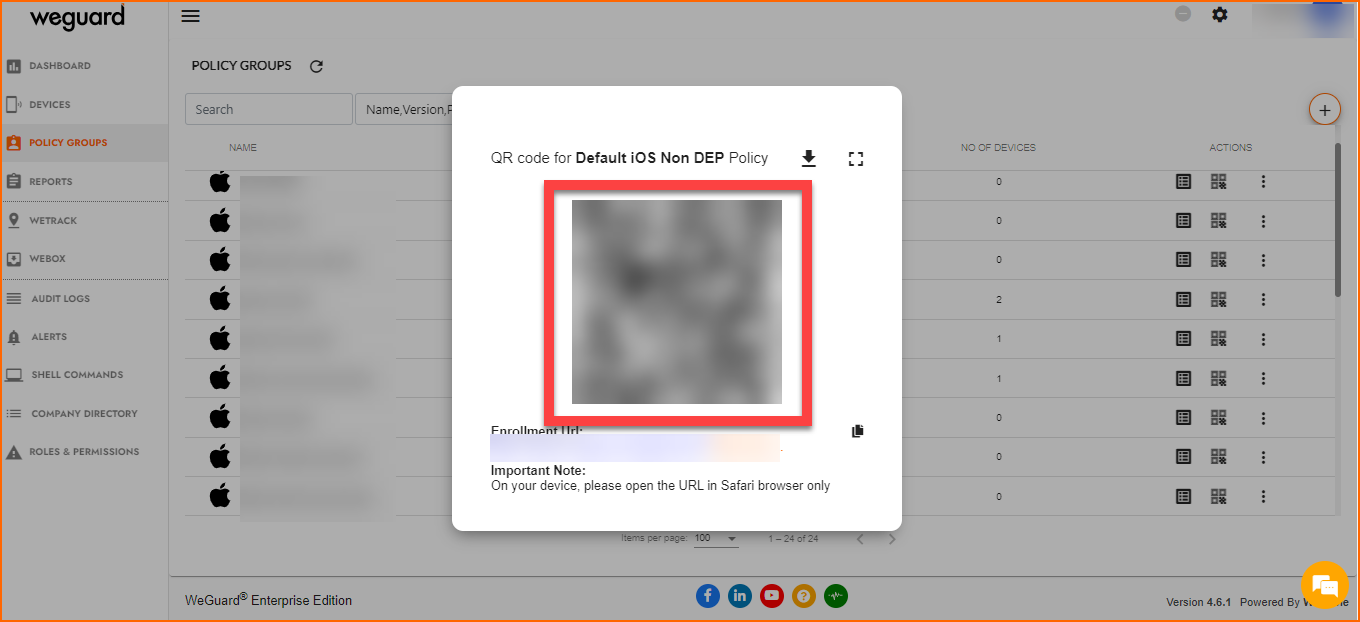
Task: Click the 'WeGuard Enterprise Edition' footer text
Action: tap(269, 600)
